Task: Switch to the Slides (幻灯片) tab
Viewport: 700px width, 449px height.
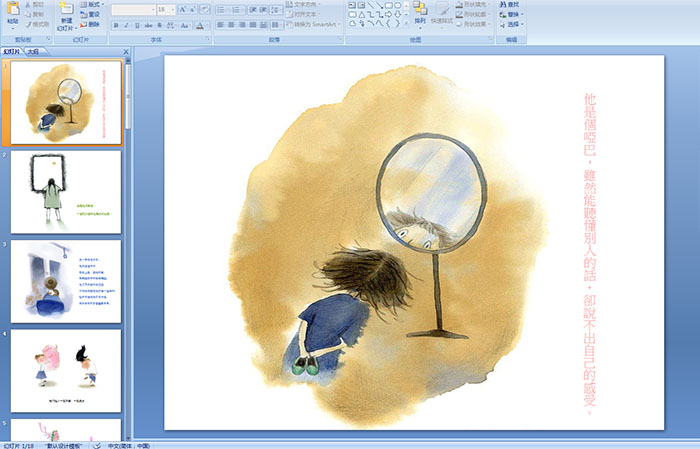Action: (13, 51)
